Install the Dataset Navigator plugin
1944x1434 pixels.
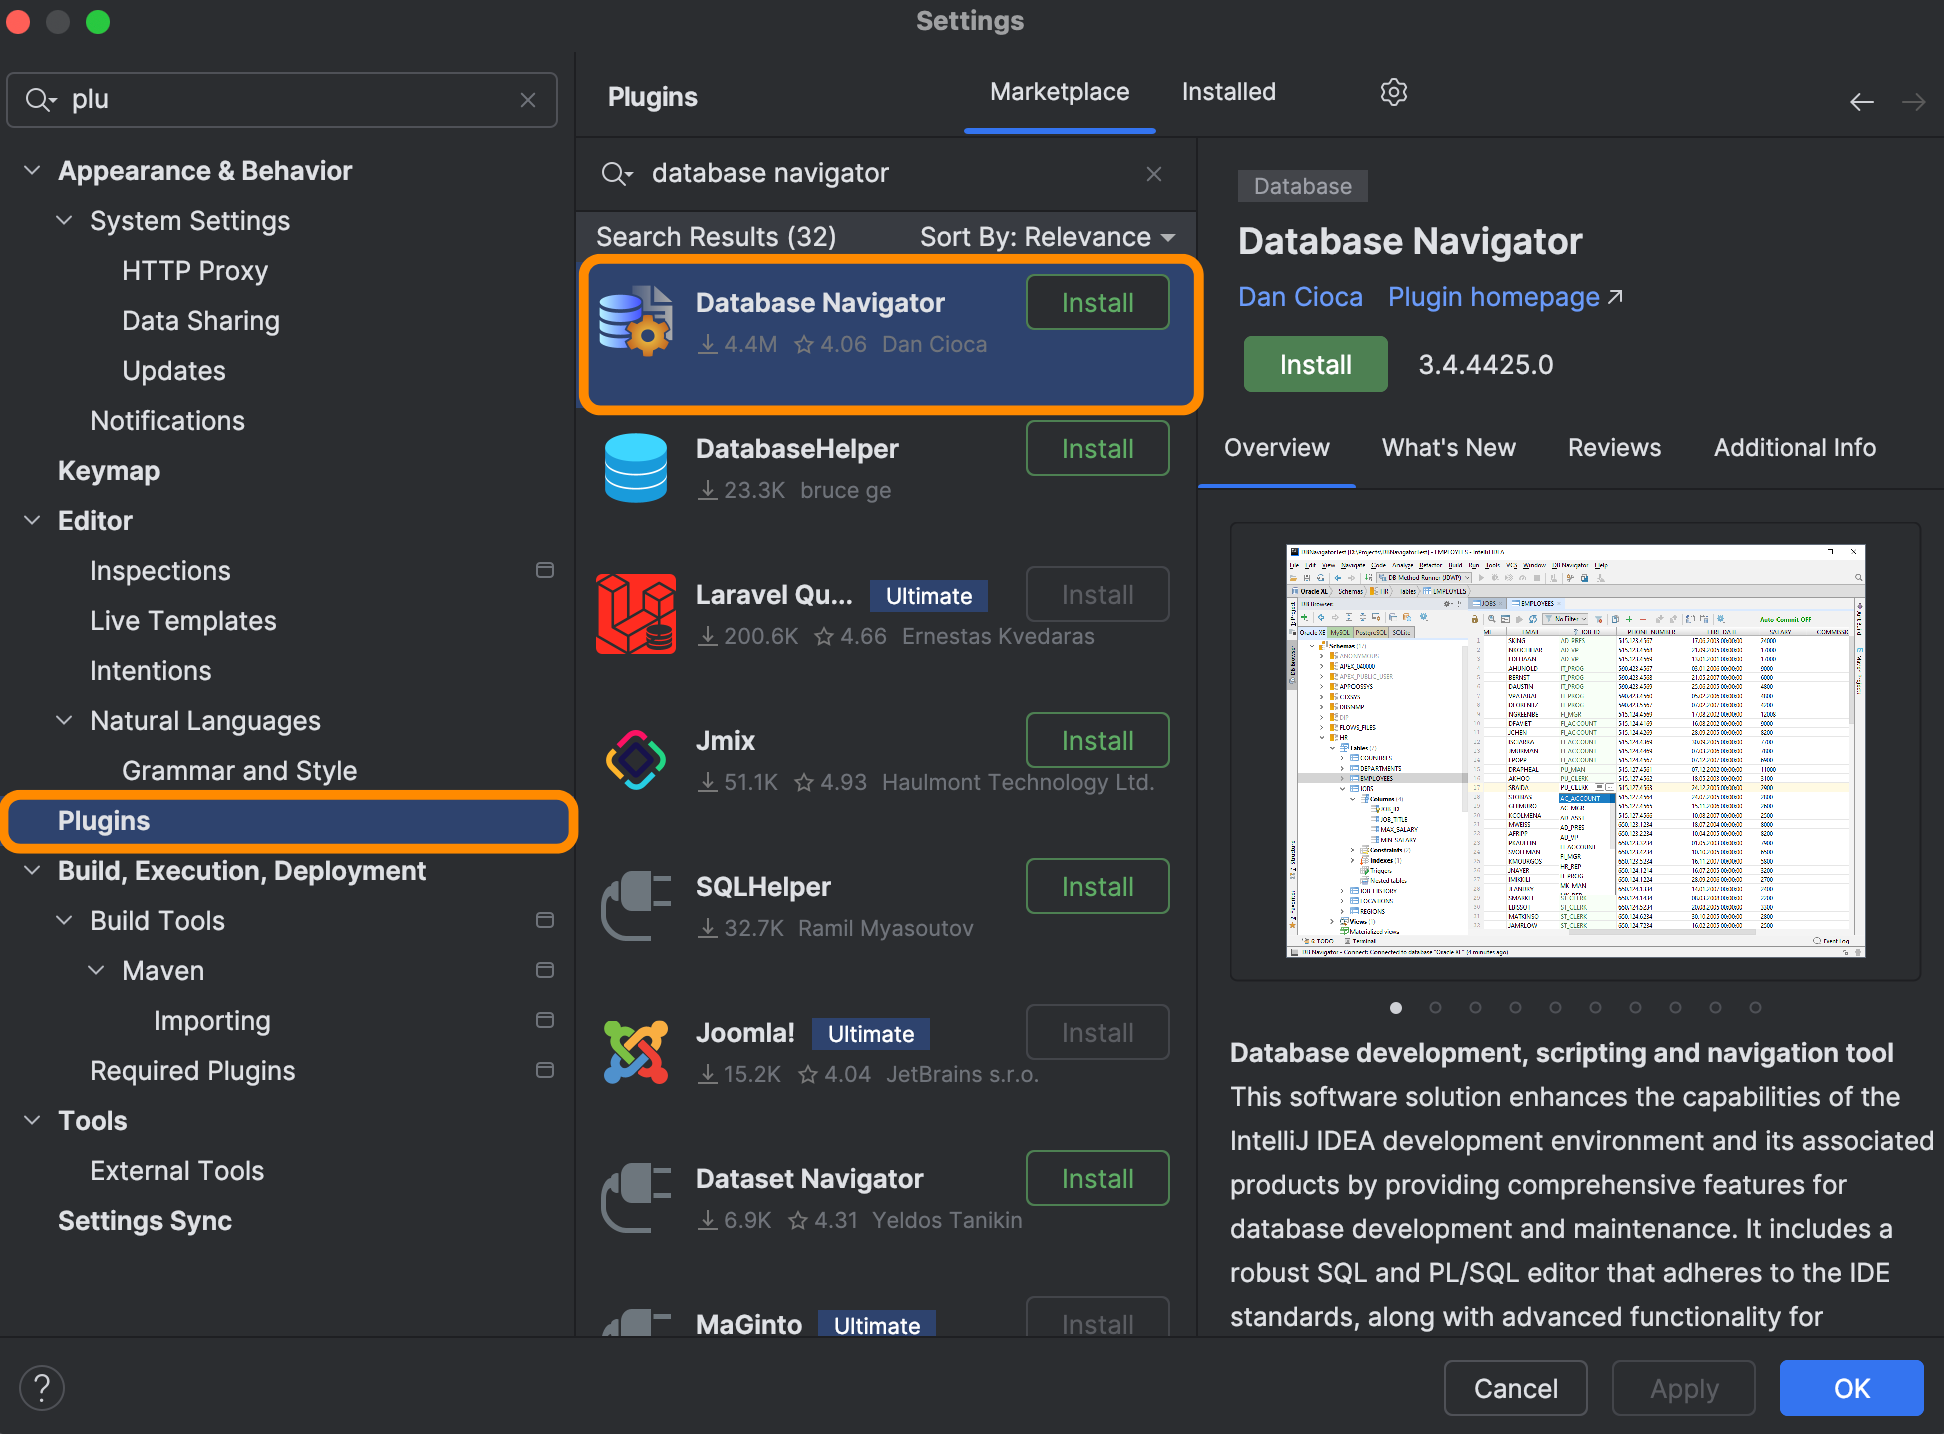pyautogui.click(x=1097, y=1178)
